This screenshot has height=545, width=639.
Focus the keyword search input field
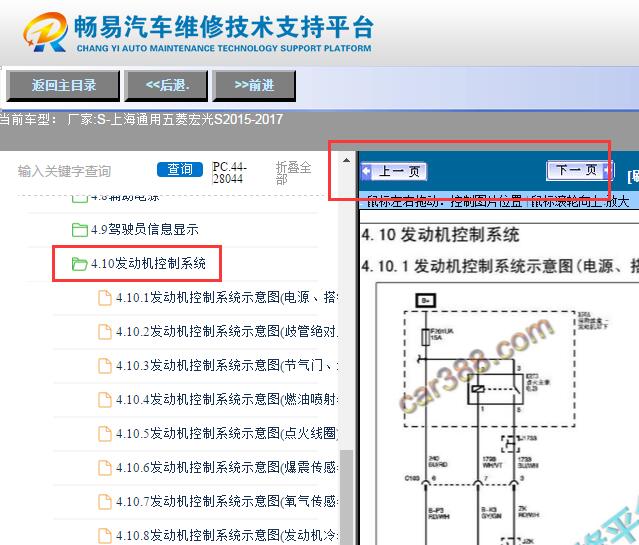(x=84, y=171)
